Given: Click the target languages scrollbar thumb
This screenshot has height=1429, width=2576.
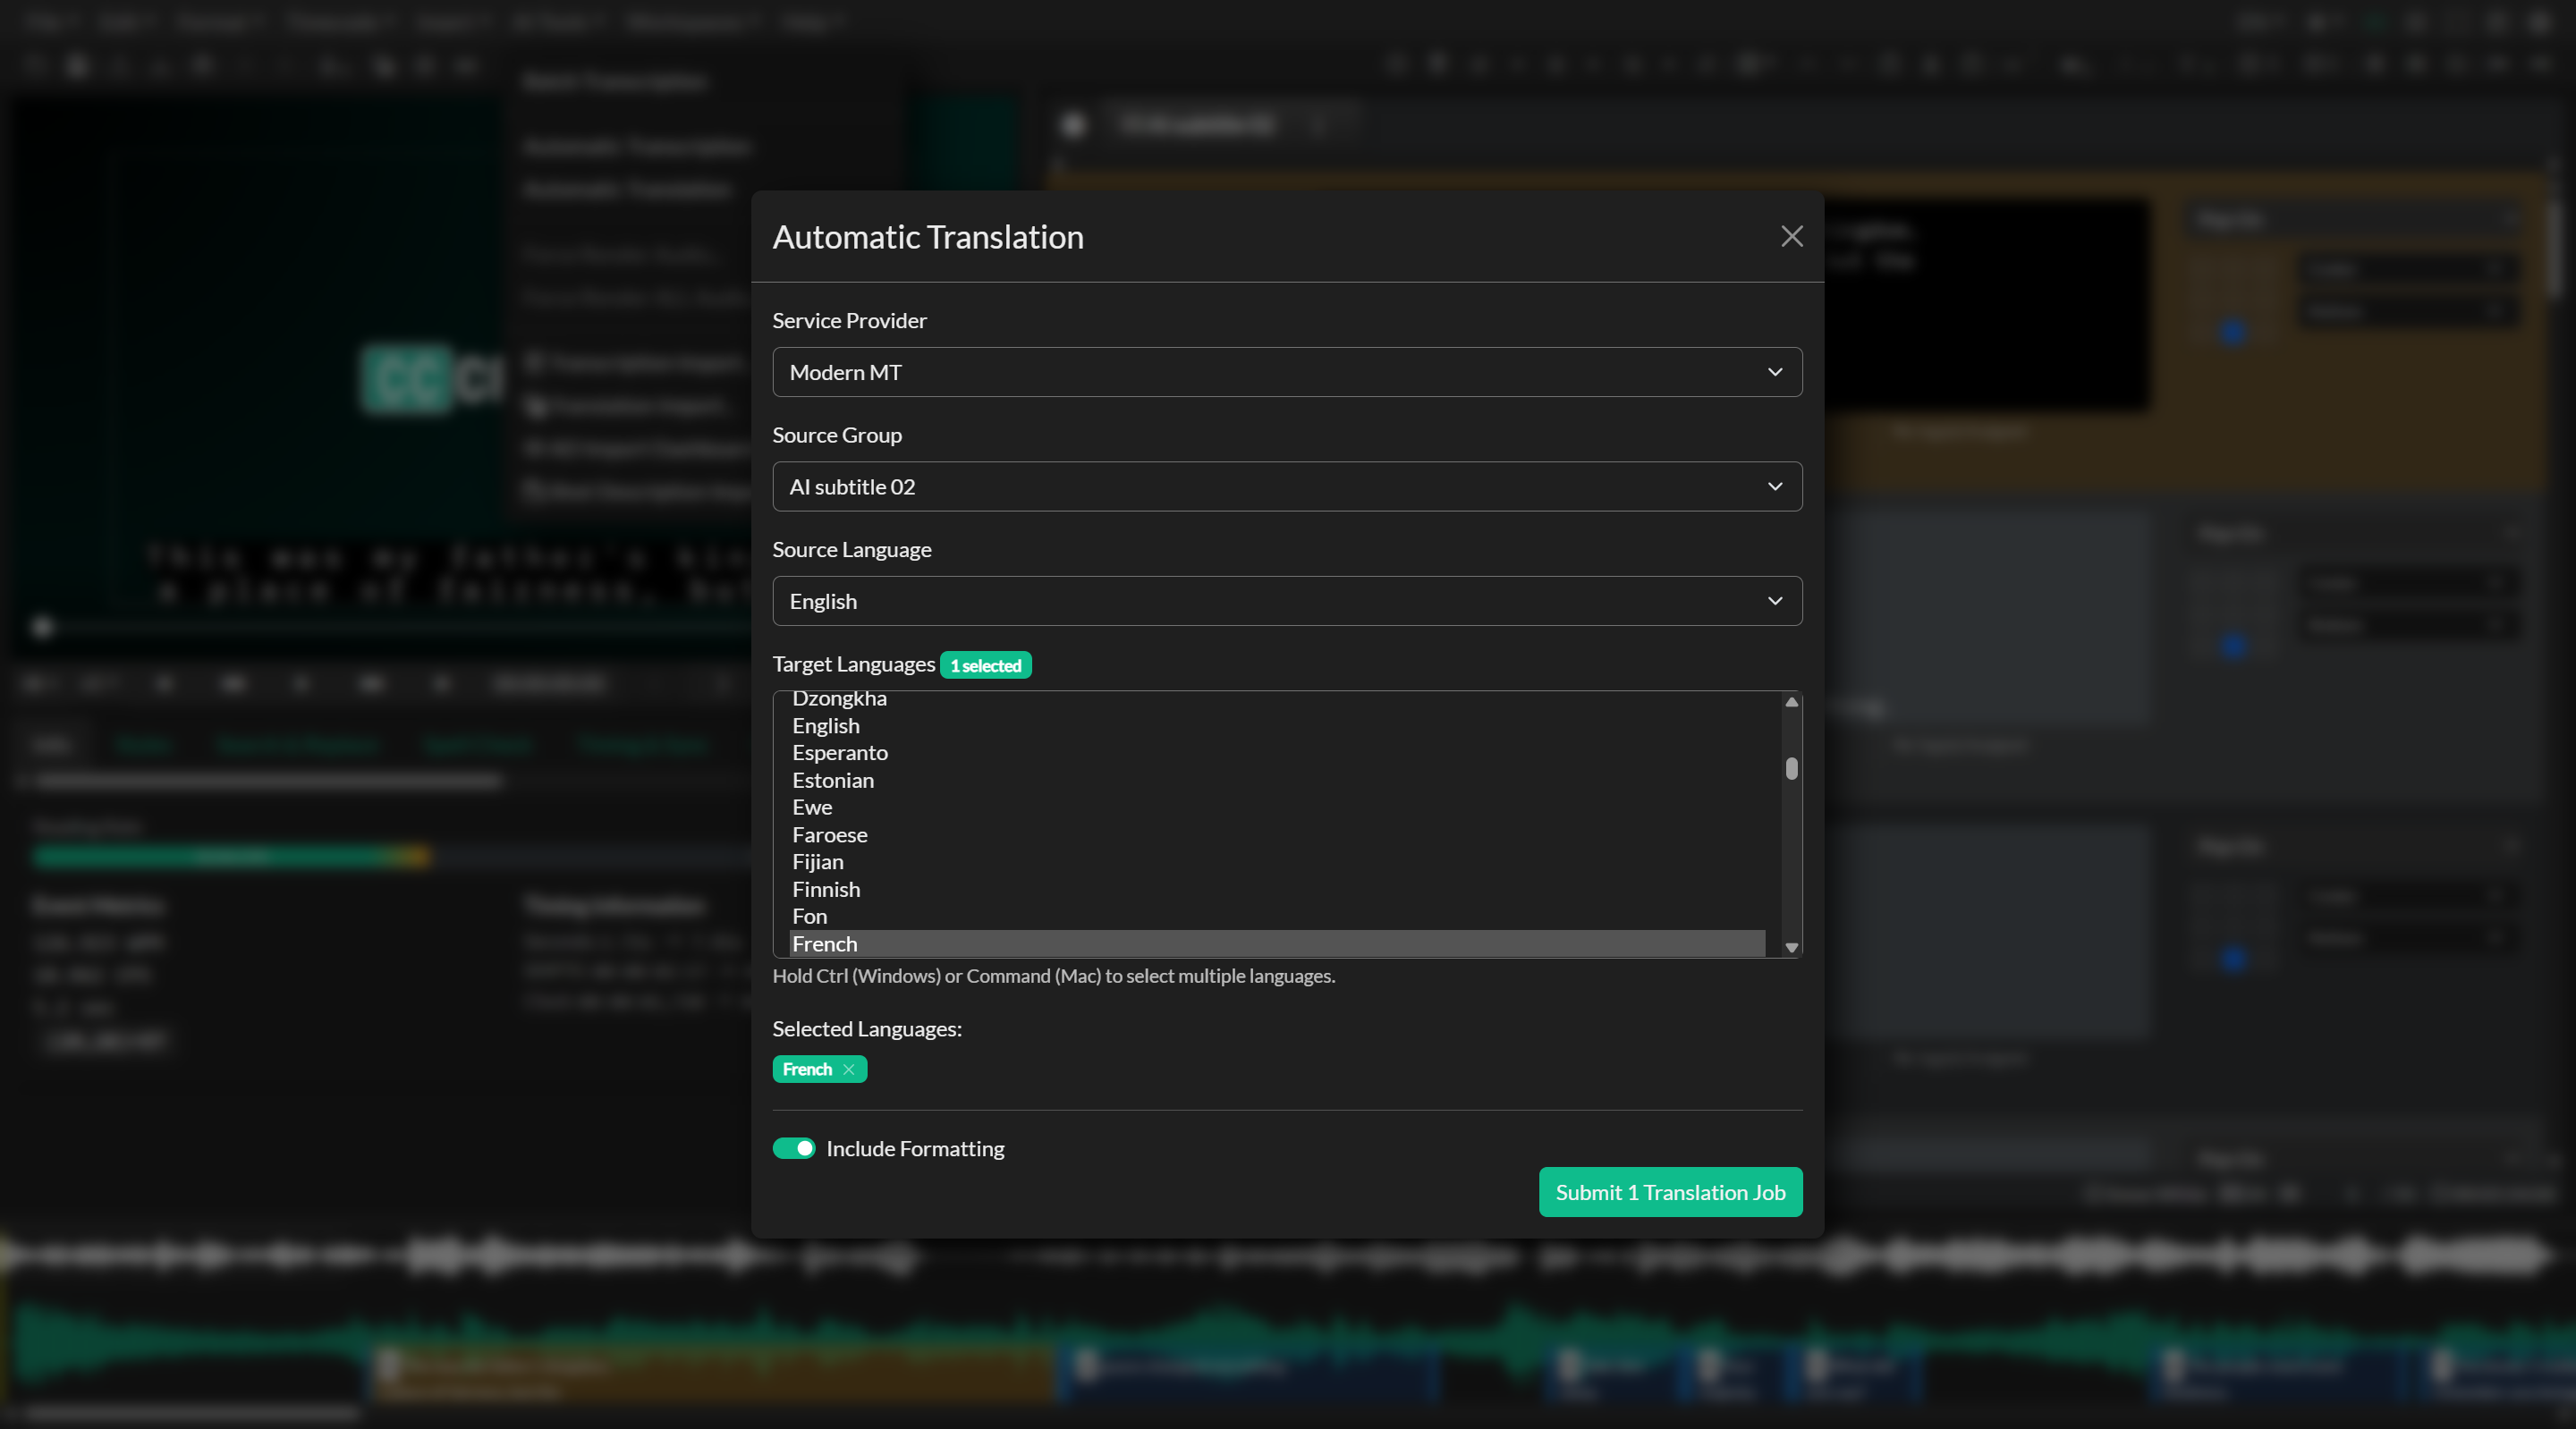Looking at the screenshot, I should pyautogui.click(x=1791, y=768).
